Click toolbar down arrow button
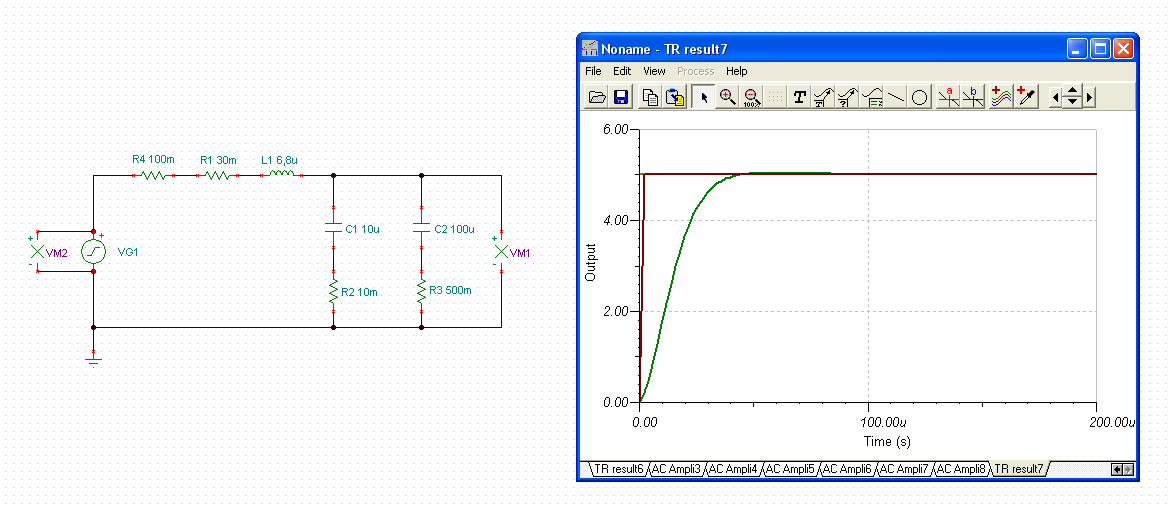The width and height of the screenshot is (1170, 506). pyautogui.click(x=1072, y=102)
